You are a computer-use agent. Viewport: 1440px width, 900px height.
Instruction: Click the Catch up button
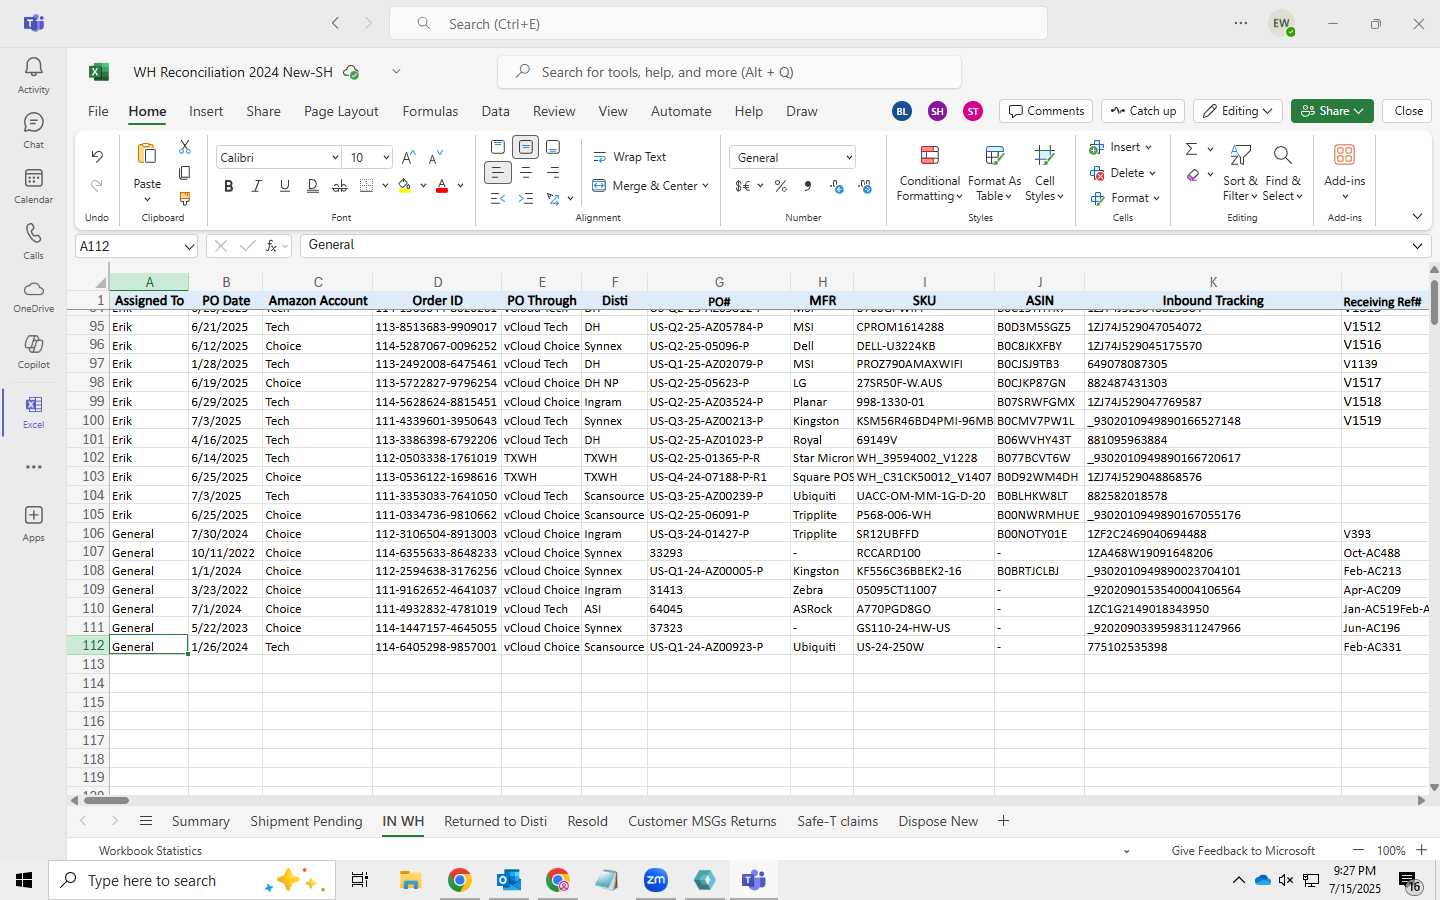[x=1143, y=111]
